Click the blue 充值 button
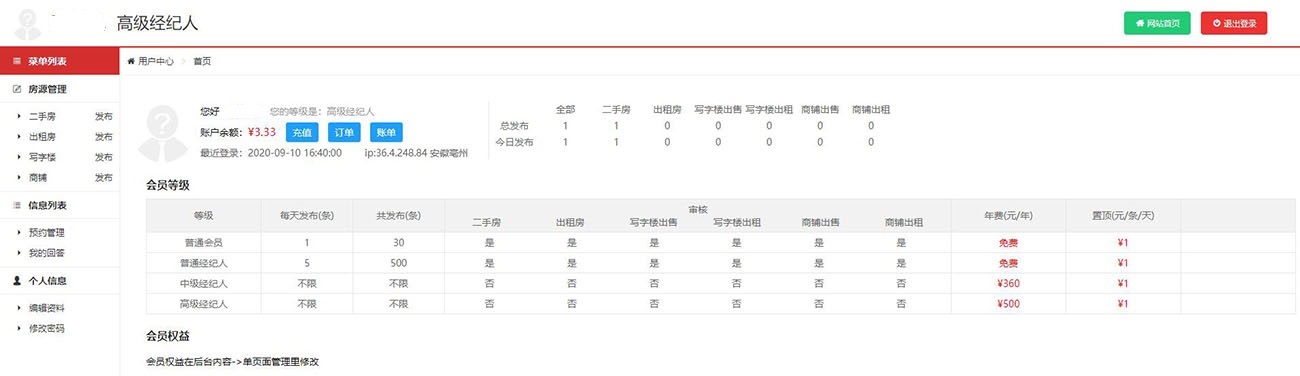The width and height of the screenshot is (1300, 376). click(302, 132)
